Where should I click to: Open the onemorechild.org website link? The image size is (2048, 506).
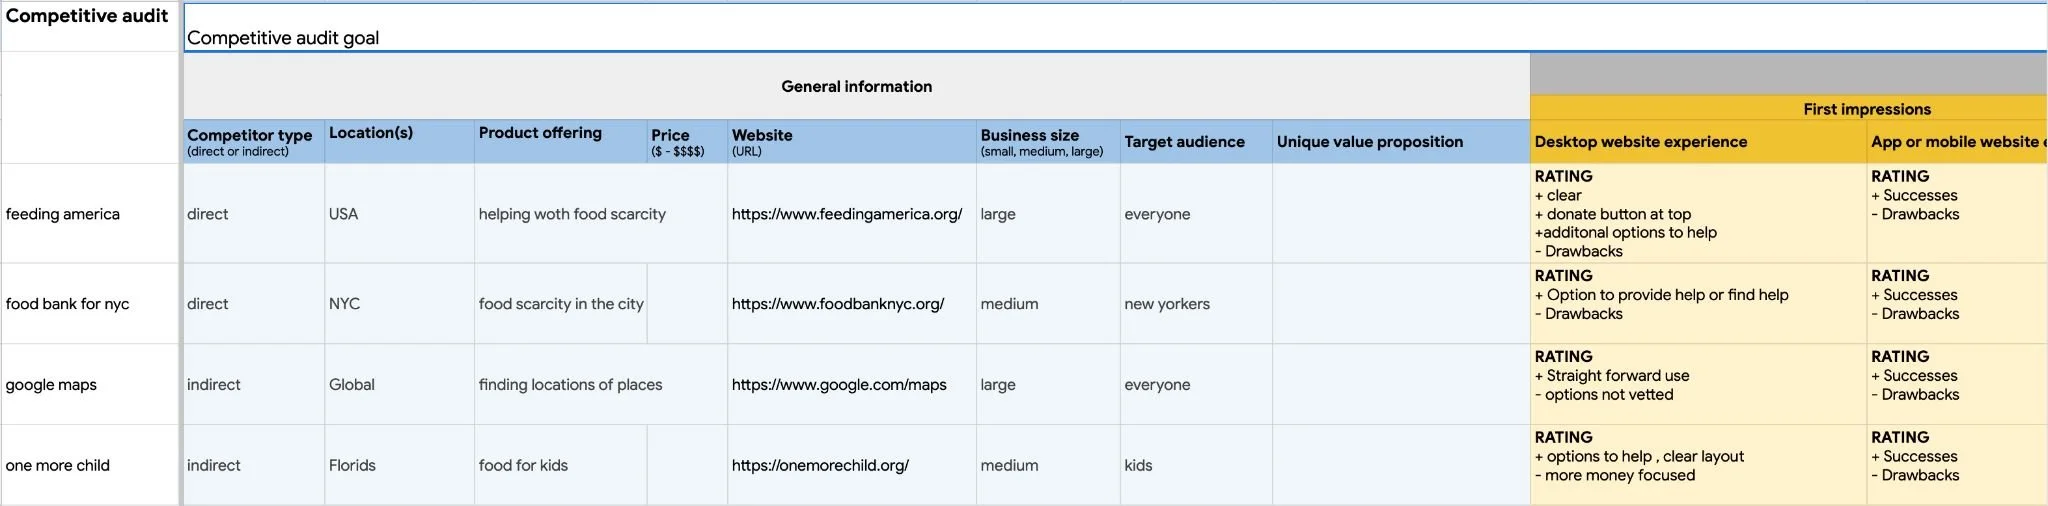[820, 466]
